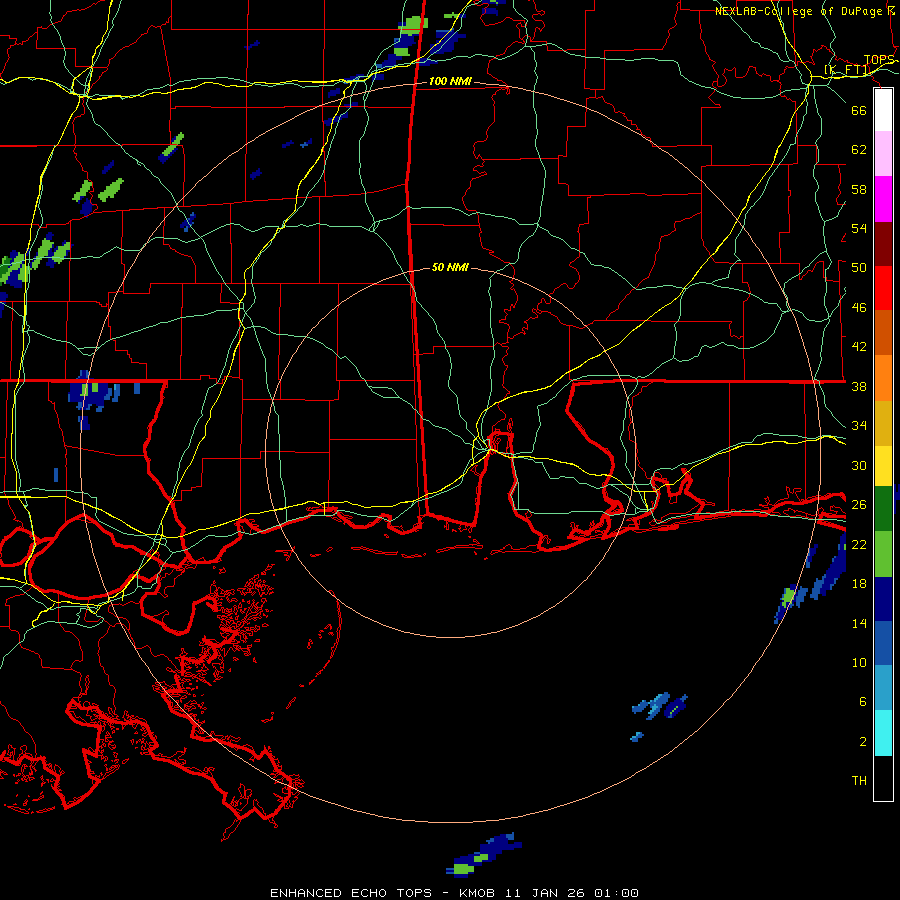The width and height of the screenshot is (900, 900).
Task: Click legend value "30"
Action: (859, 465)
